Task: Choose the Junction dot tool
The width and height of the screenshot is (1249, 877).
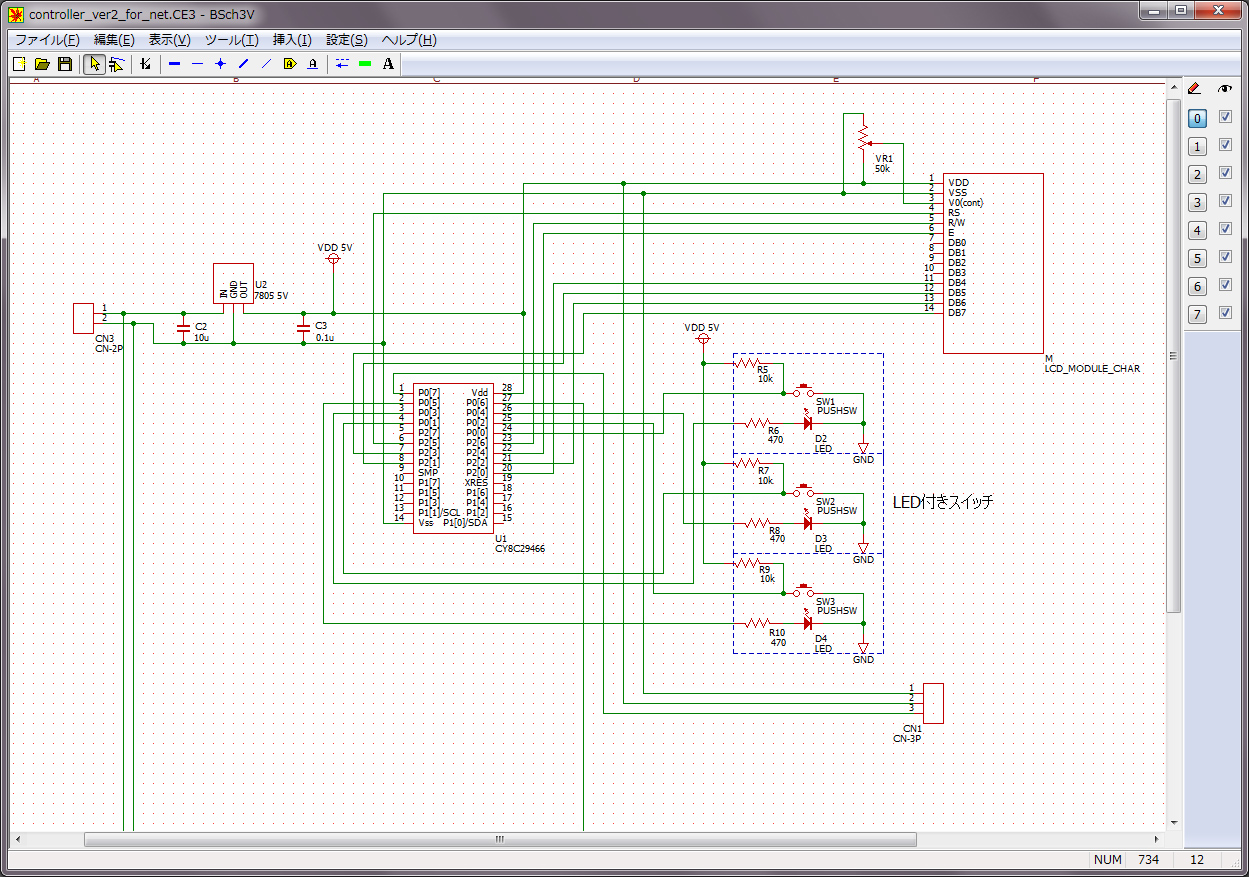Action: coord(220,64)
